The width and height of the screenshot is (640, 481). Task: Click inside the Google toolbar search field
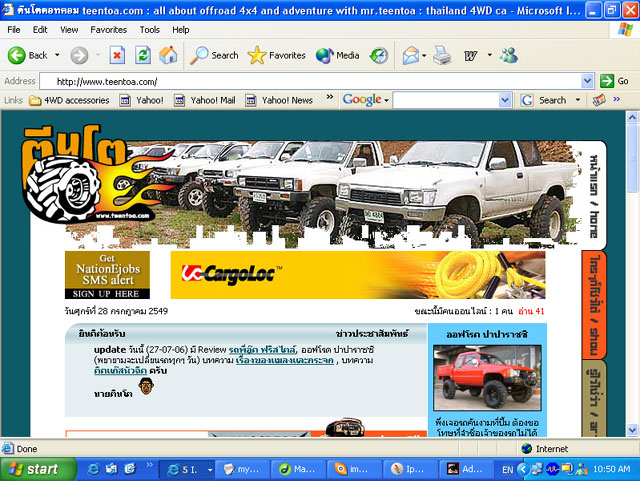click(451, 100)
